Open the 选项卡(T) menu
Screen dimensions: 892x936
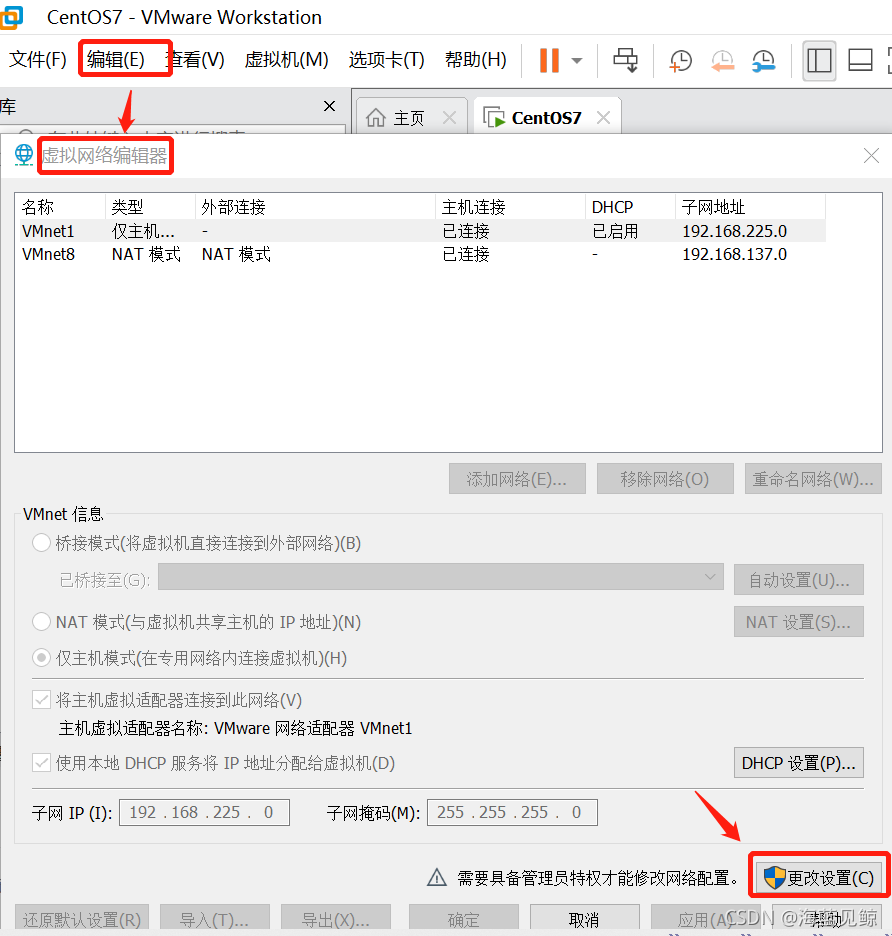point(386,60)
